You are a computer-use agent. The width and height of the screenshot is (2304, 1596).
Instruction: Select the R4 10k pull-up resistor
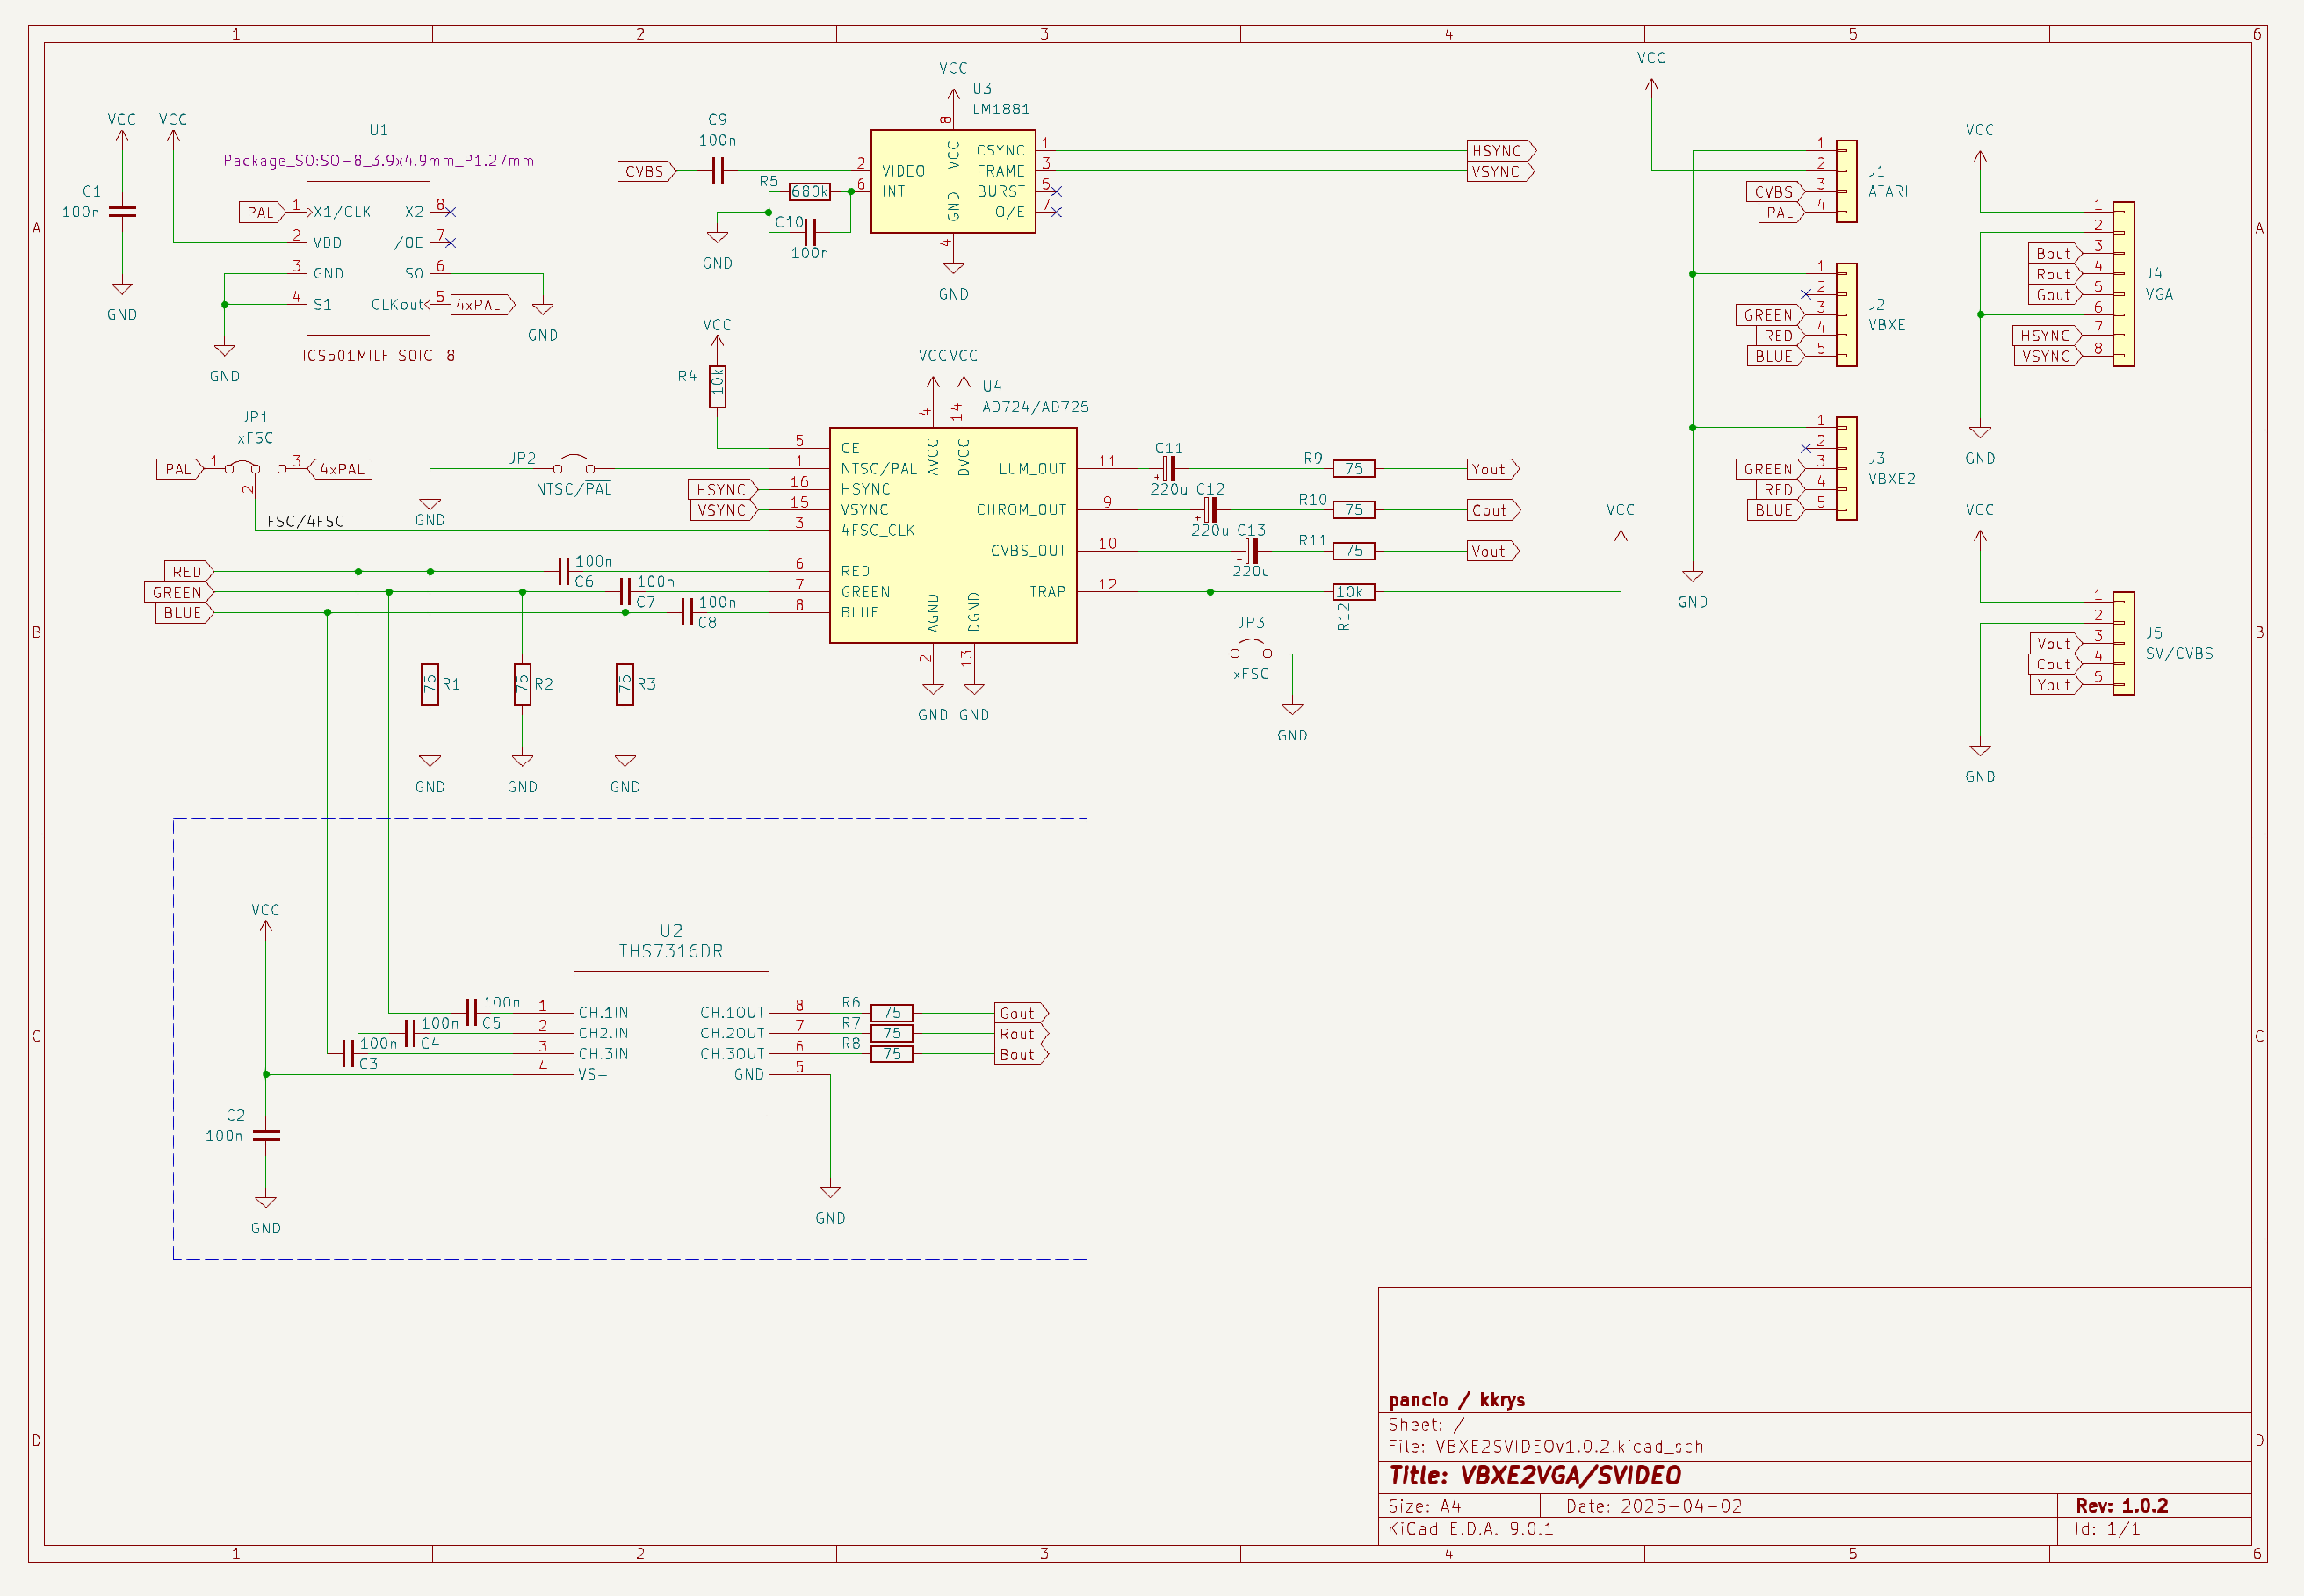717,386
